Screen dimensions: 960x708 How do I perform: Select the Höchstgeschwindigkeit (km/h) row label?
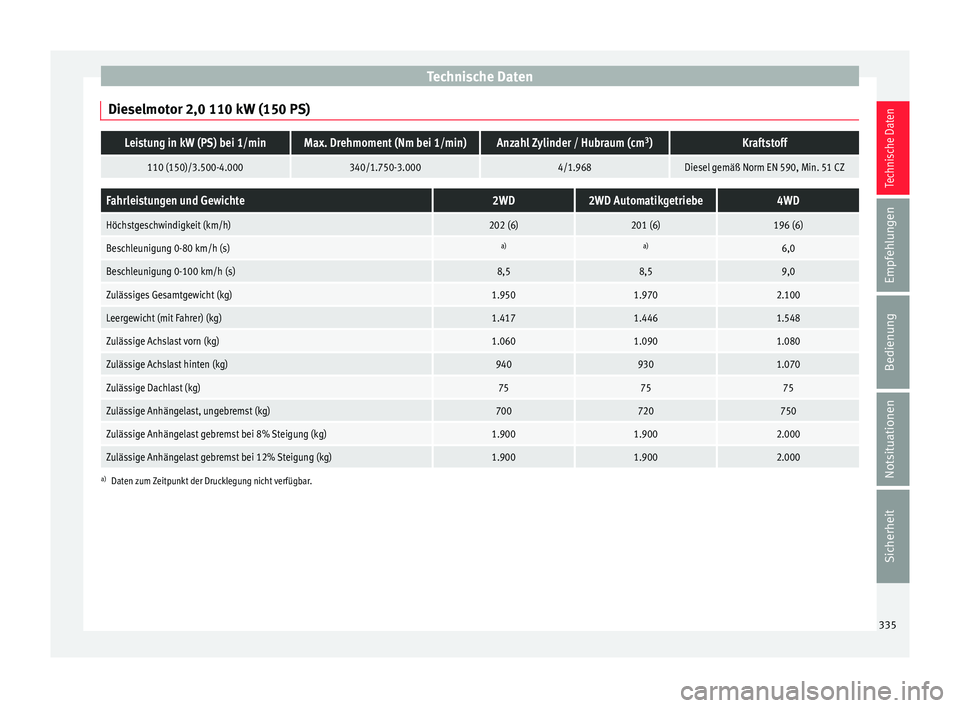[x=168, y=225]
